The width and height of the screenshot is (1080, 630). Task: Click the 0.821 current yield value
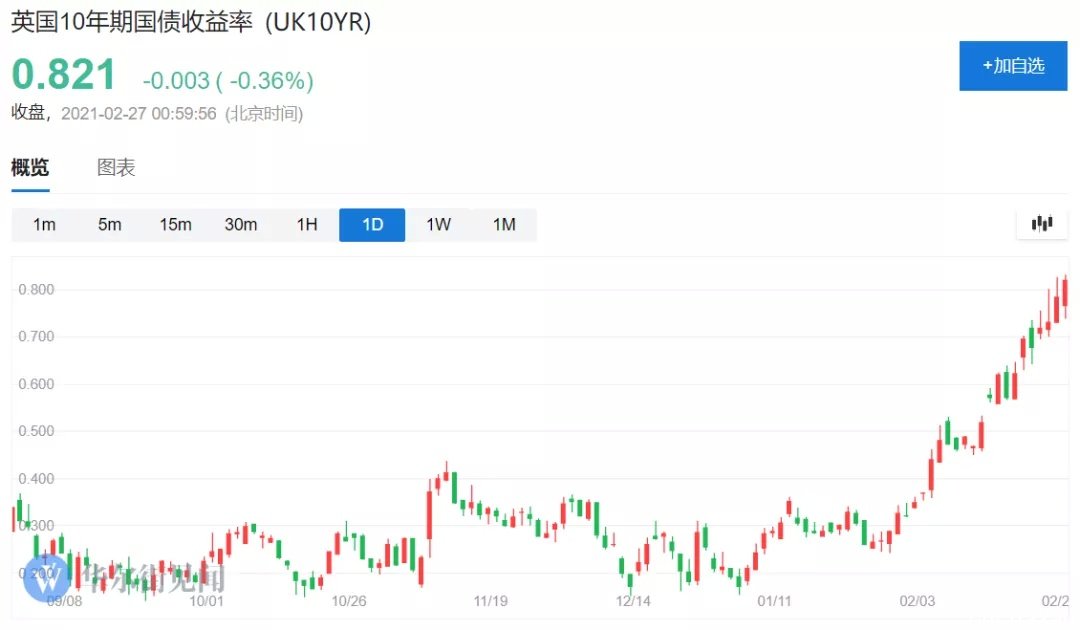pyautogui.click(x=64, y=77)
